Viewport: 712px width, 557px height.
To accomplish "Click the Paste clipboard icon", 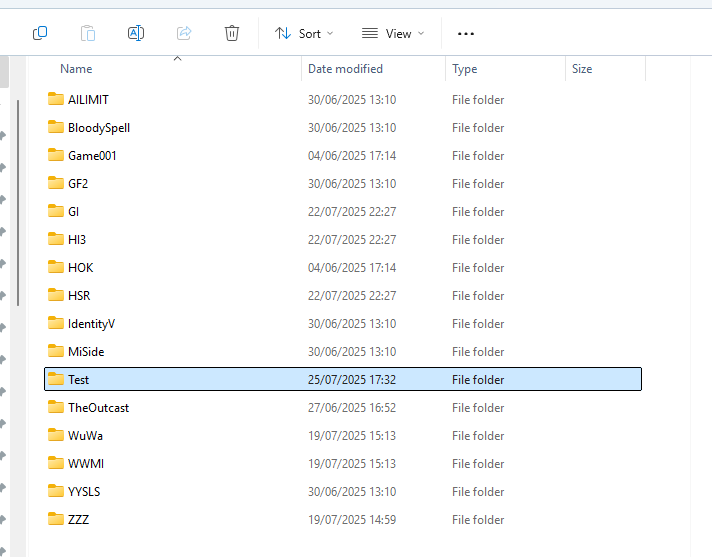I will (x=88, y=33).
